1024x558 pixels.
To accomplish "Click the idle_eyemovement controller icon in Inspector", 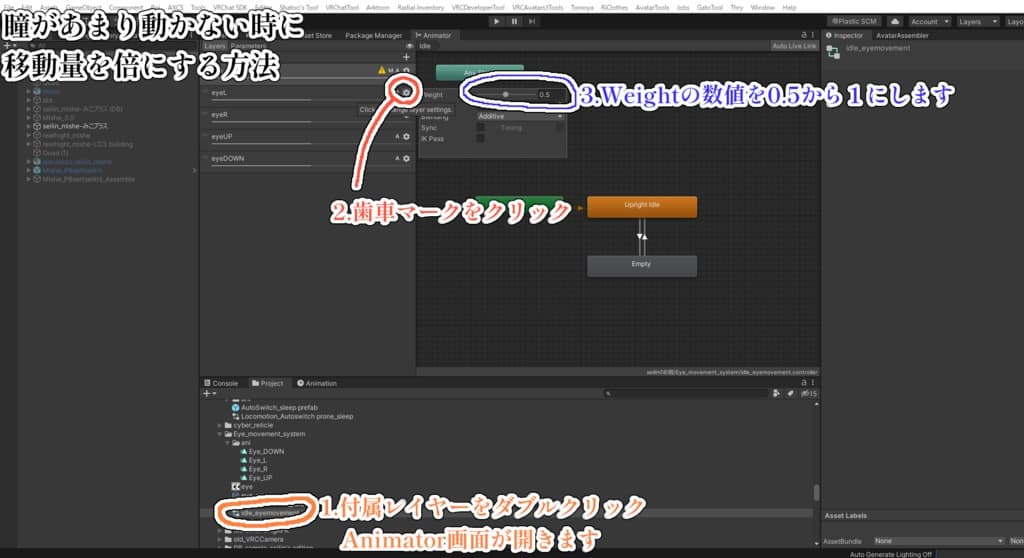I will (x=833, y=53).
